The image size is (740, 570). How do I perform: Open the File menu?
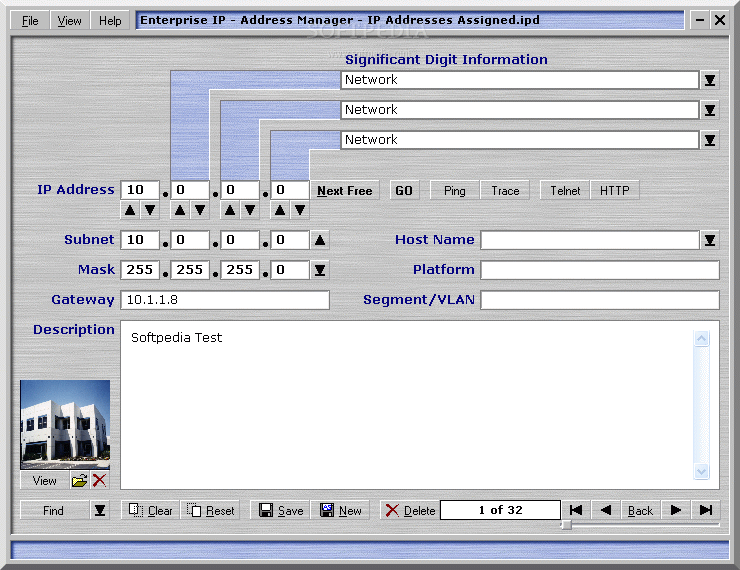[30, 21]
